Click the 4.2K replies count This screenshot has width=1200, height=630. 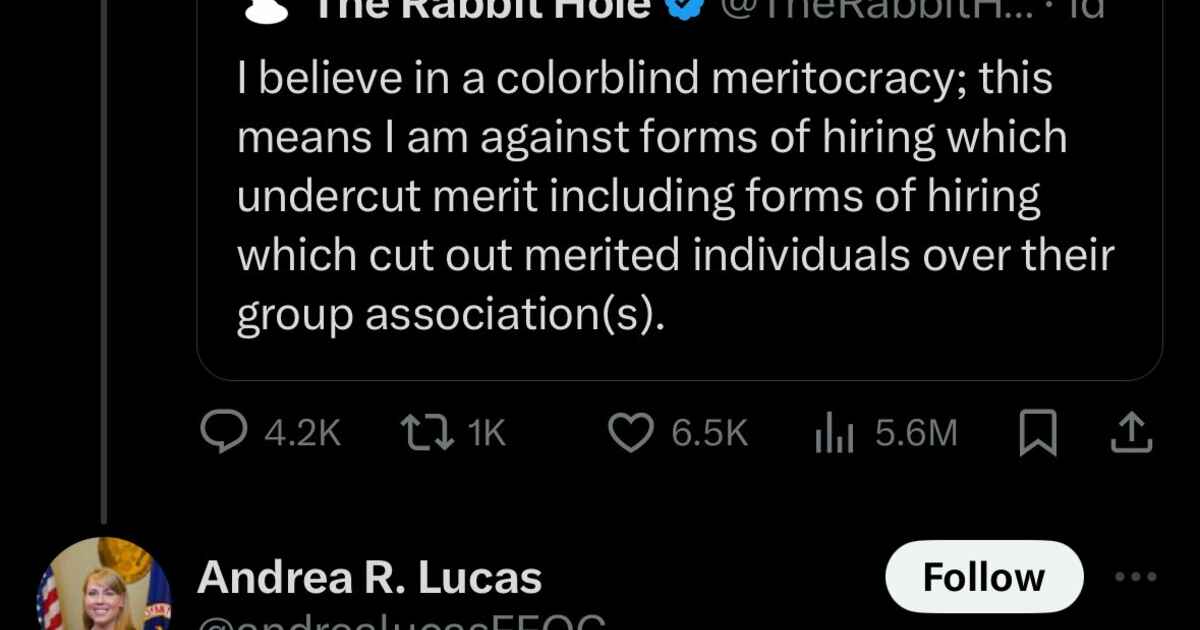(302, 433)
